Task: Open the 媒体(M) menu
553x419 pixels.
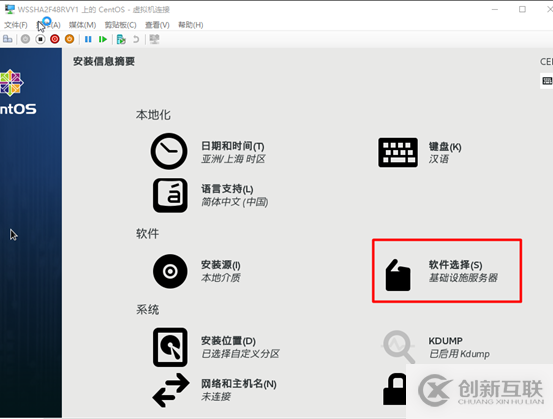Action: 82,25
